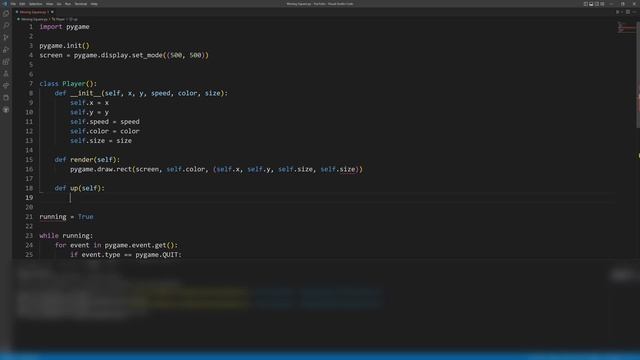640x360 pixels.
Task: Click on 'def render(self):' line
Action: 87,160
